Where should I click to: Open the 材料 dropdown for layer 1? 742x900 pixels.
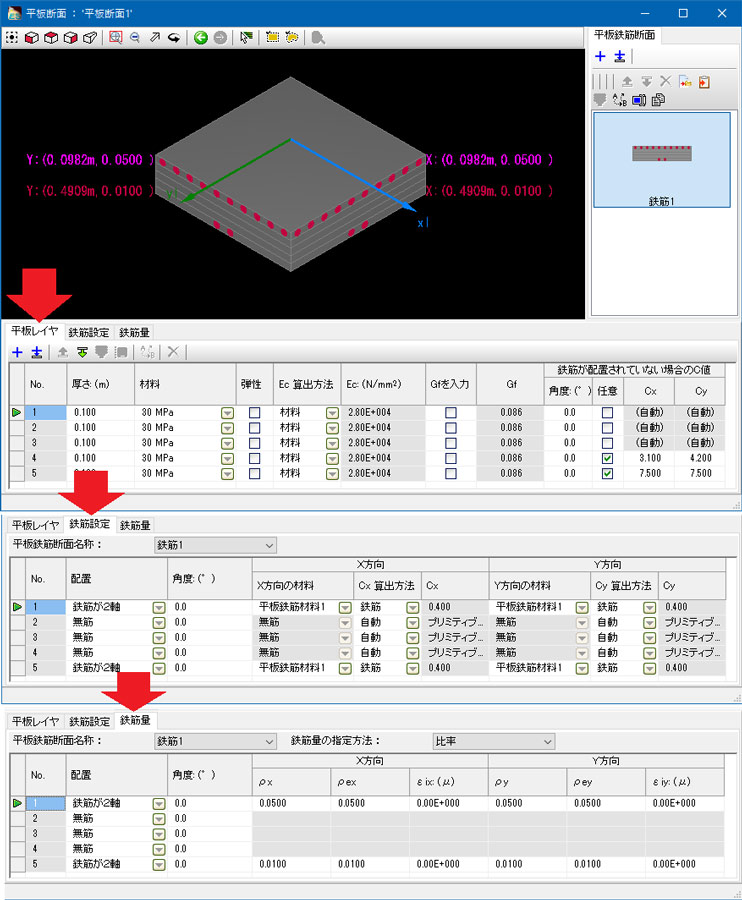(x=228, y=413)
